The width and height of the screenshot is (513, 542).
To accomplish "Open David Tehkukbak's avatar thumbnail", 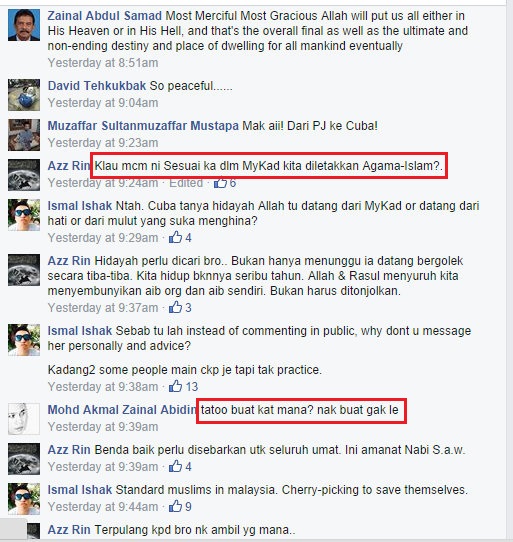I will coord(24,95).
